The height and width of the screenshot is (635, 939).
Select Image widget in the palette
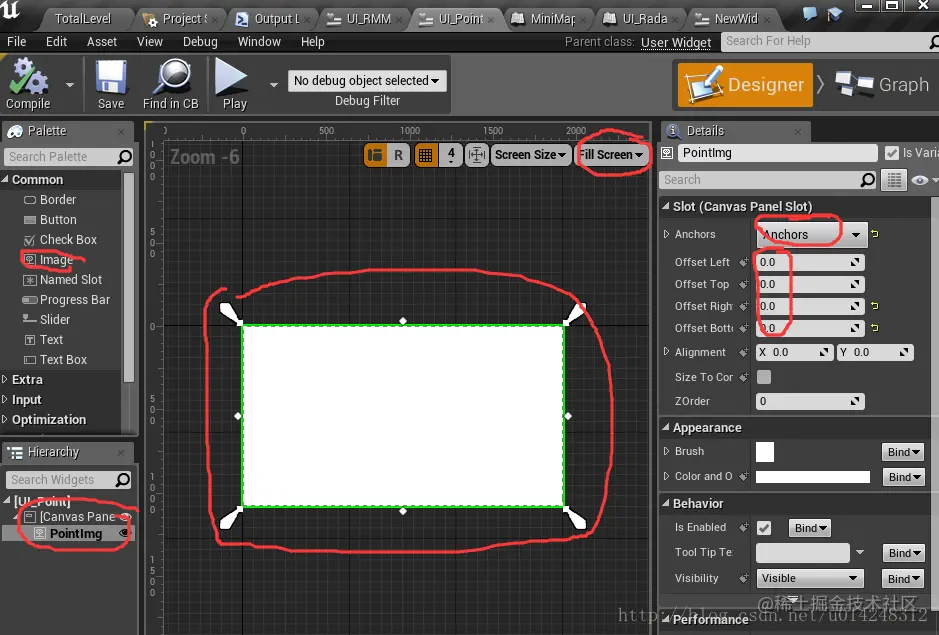coord(56,259)
